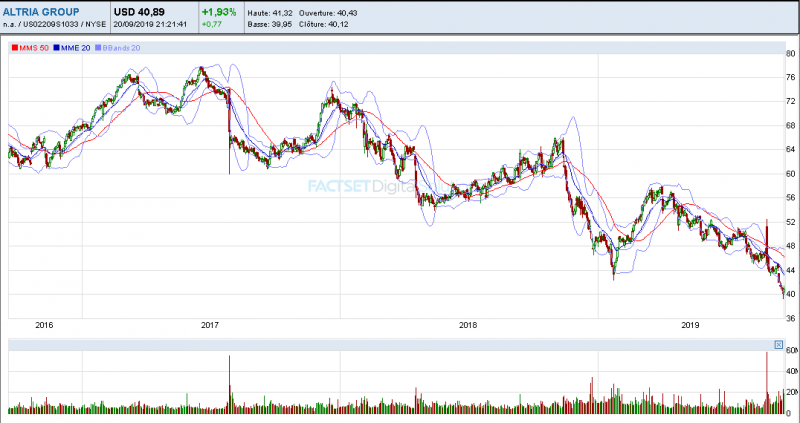Screen dimensions: 800x423
Task: Click the Haute: 41,32 value
Action: click(270, 13)
